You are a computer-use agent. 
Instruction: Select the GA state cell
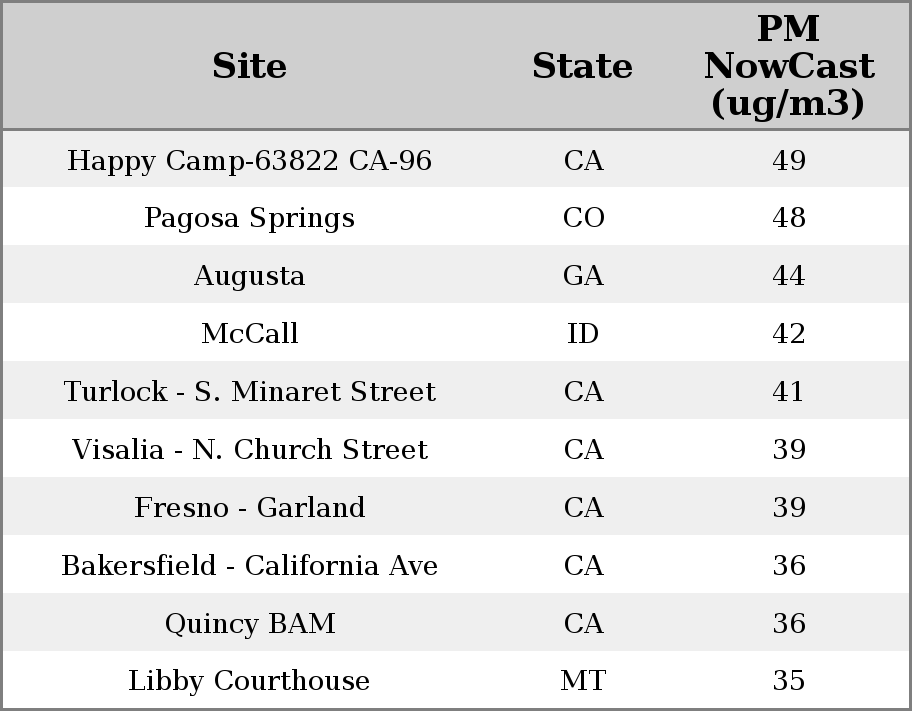pyautogui.click(x=583, y=276)
